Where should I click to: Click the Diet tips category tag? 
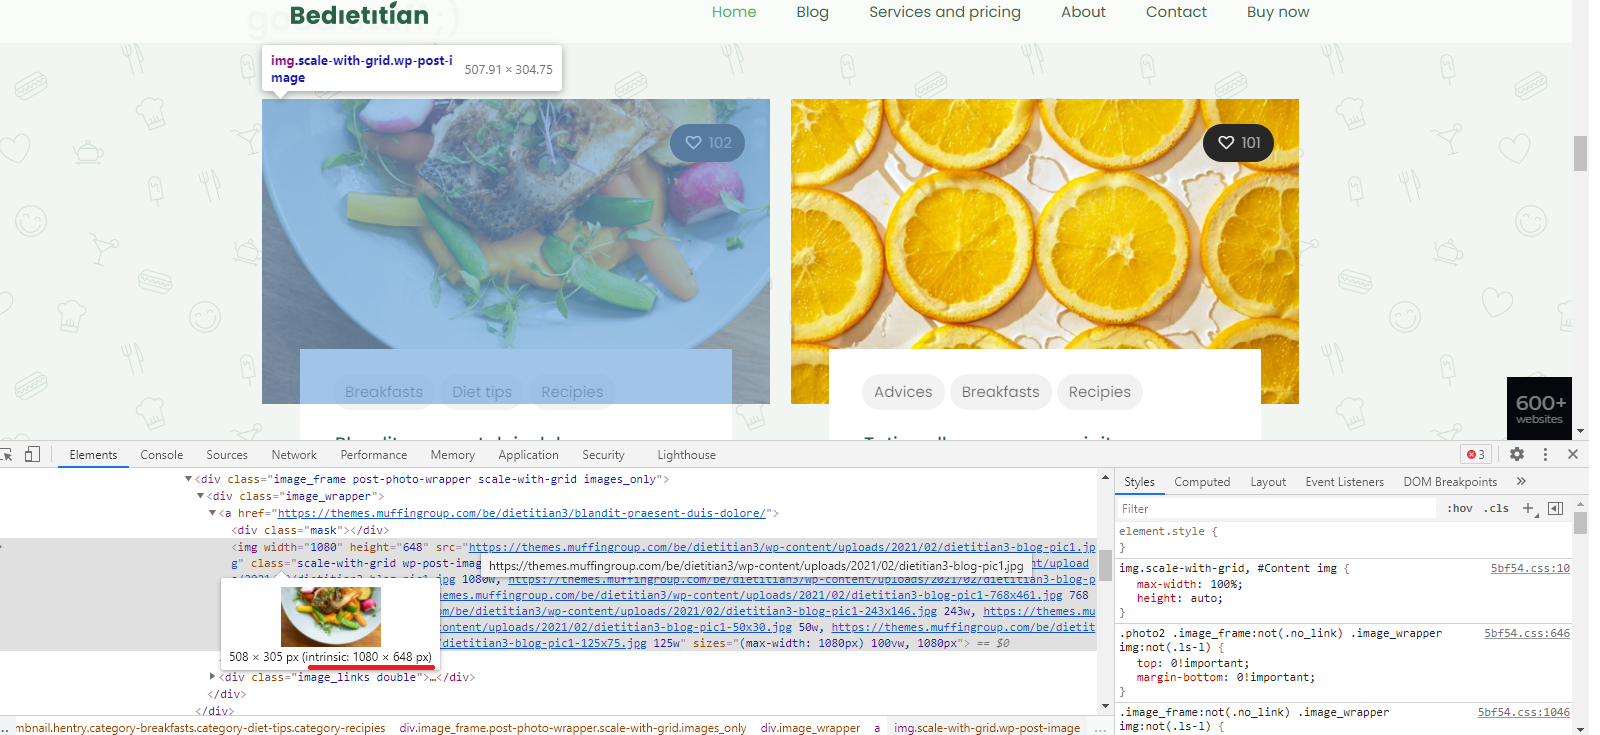tap(482, 392)
